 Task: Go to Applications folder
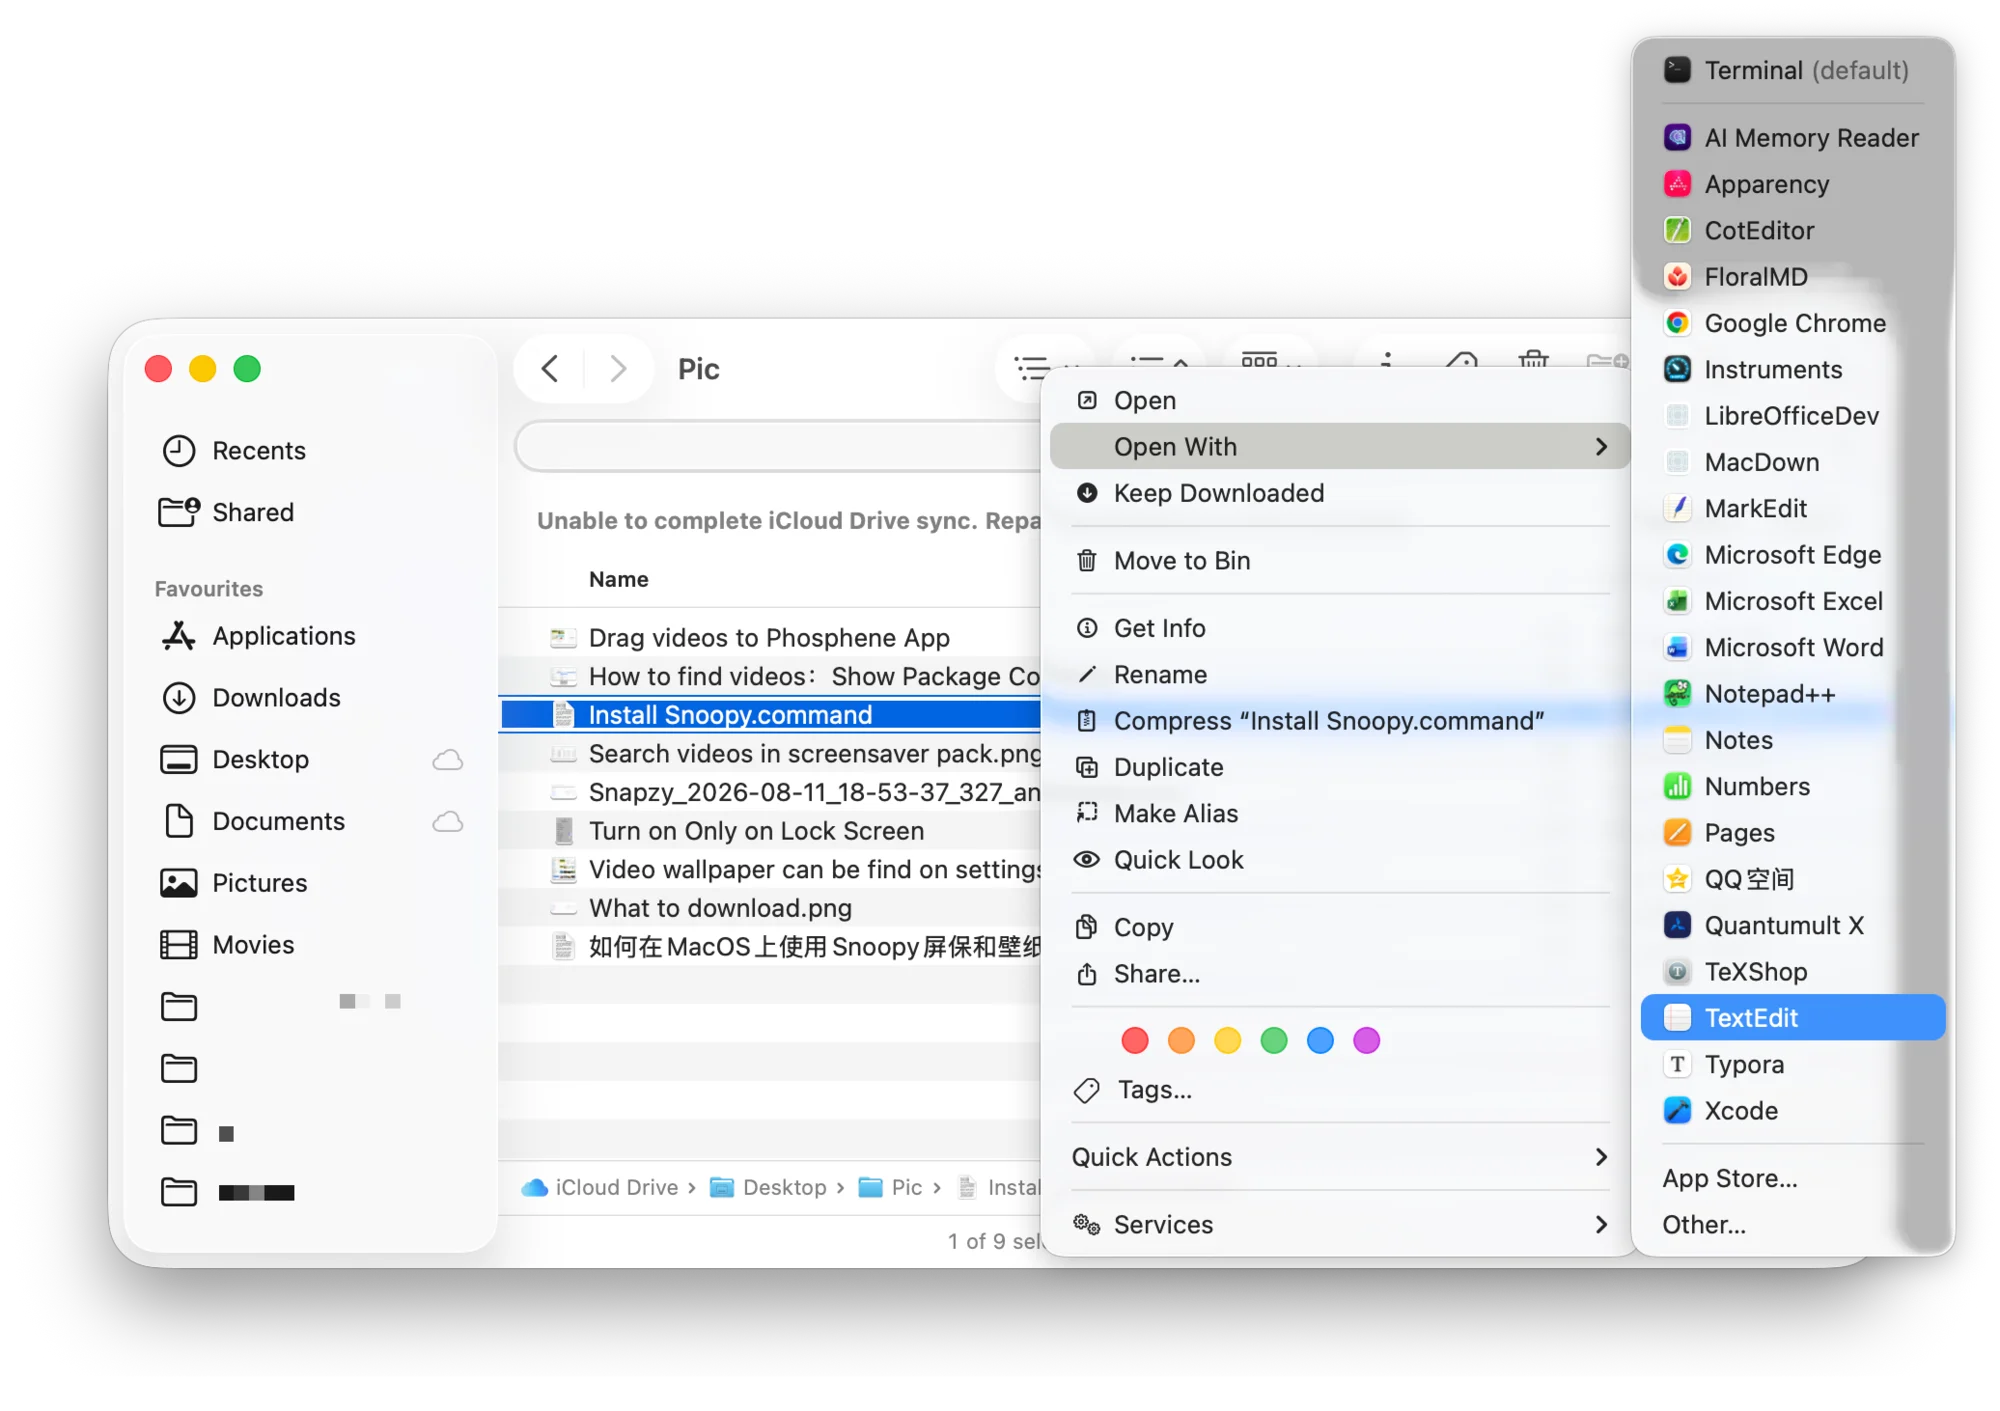click(x=310, y=636)
